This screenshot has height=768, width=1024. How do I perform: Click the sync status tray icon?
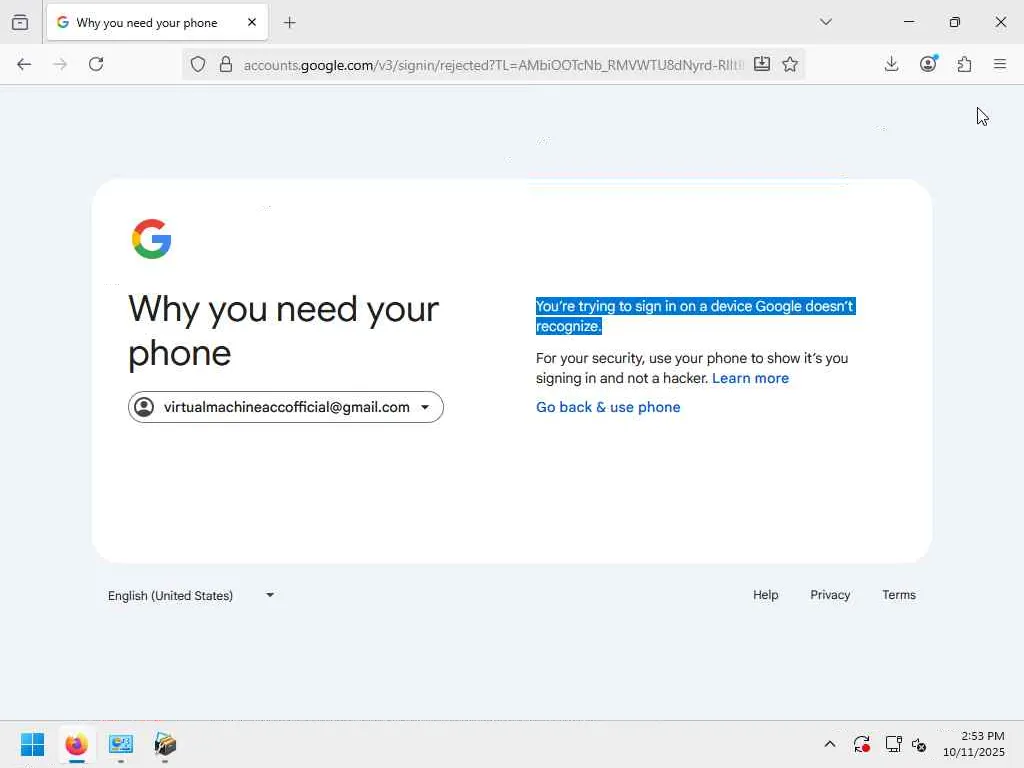tap(861, 744)
